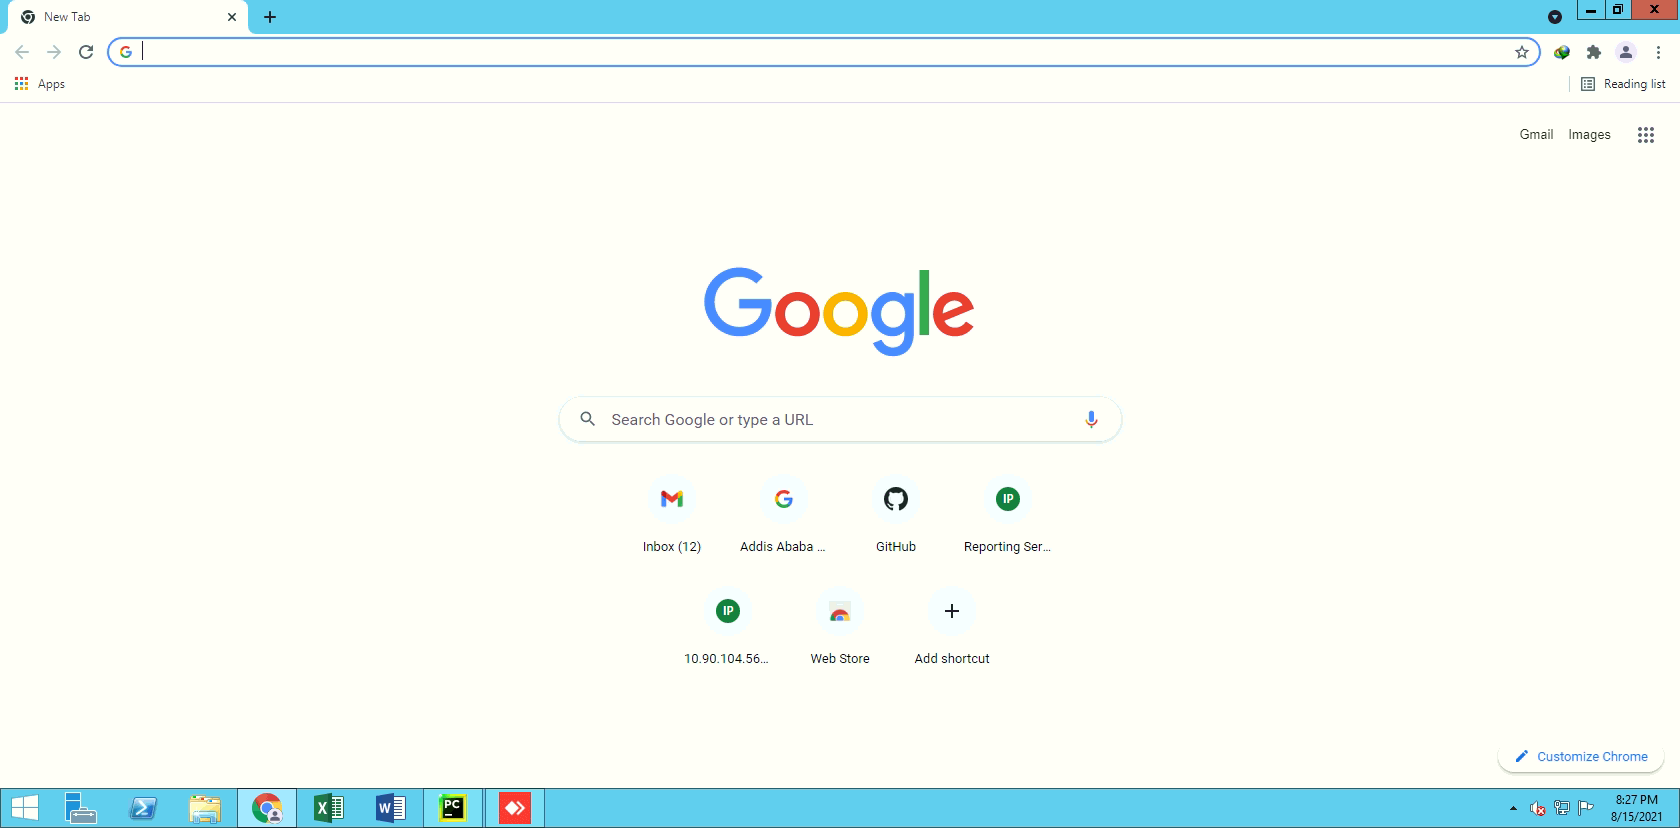Open the Reporting Ser... shortcut tile
The width and height of the screenshot is (1680, 828).
[x=1008, y=516]
